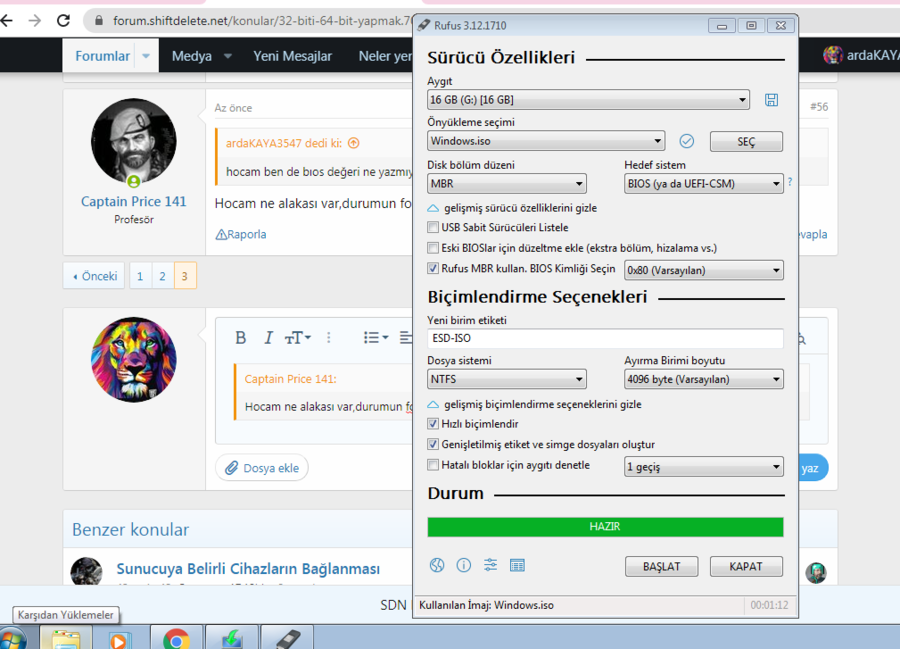Show Rufus log icon
The width and height of the screenshot is (900, 649).
coord(517,565)
